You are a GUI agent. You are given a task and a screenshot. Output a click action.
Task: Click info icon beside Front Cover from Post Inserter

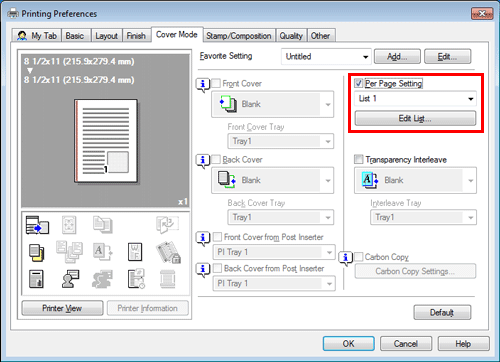click(x=203, y=239)
